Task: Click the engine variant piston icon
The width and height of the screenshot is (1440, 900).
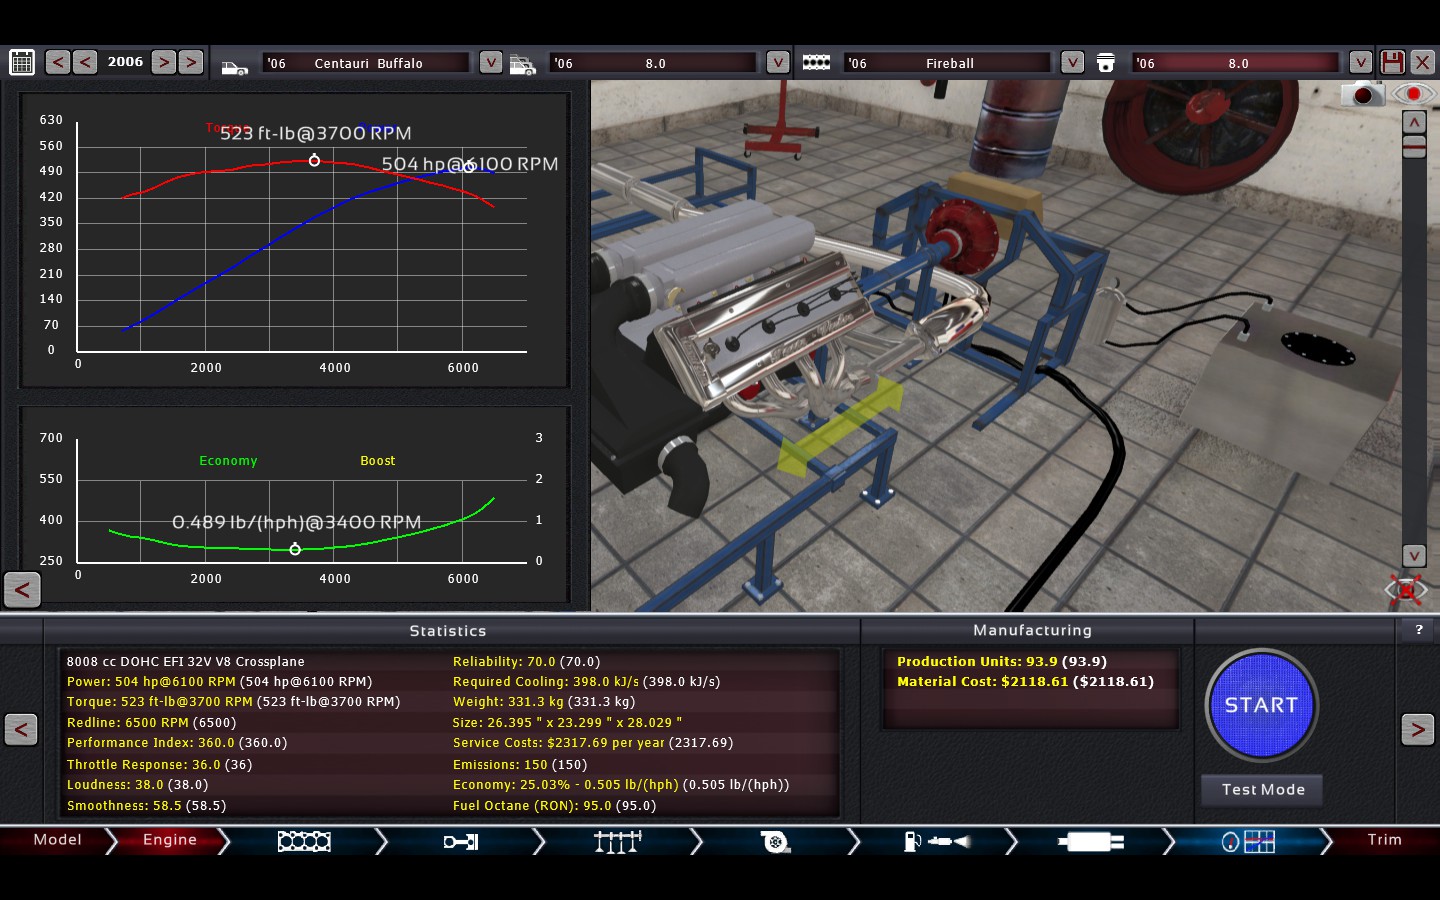Action: tap(1106, 63)
